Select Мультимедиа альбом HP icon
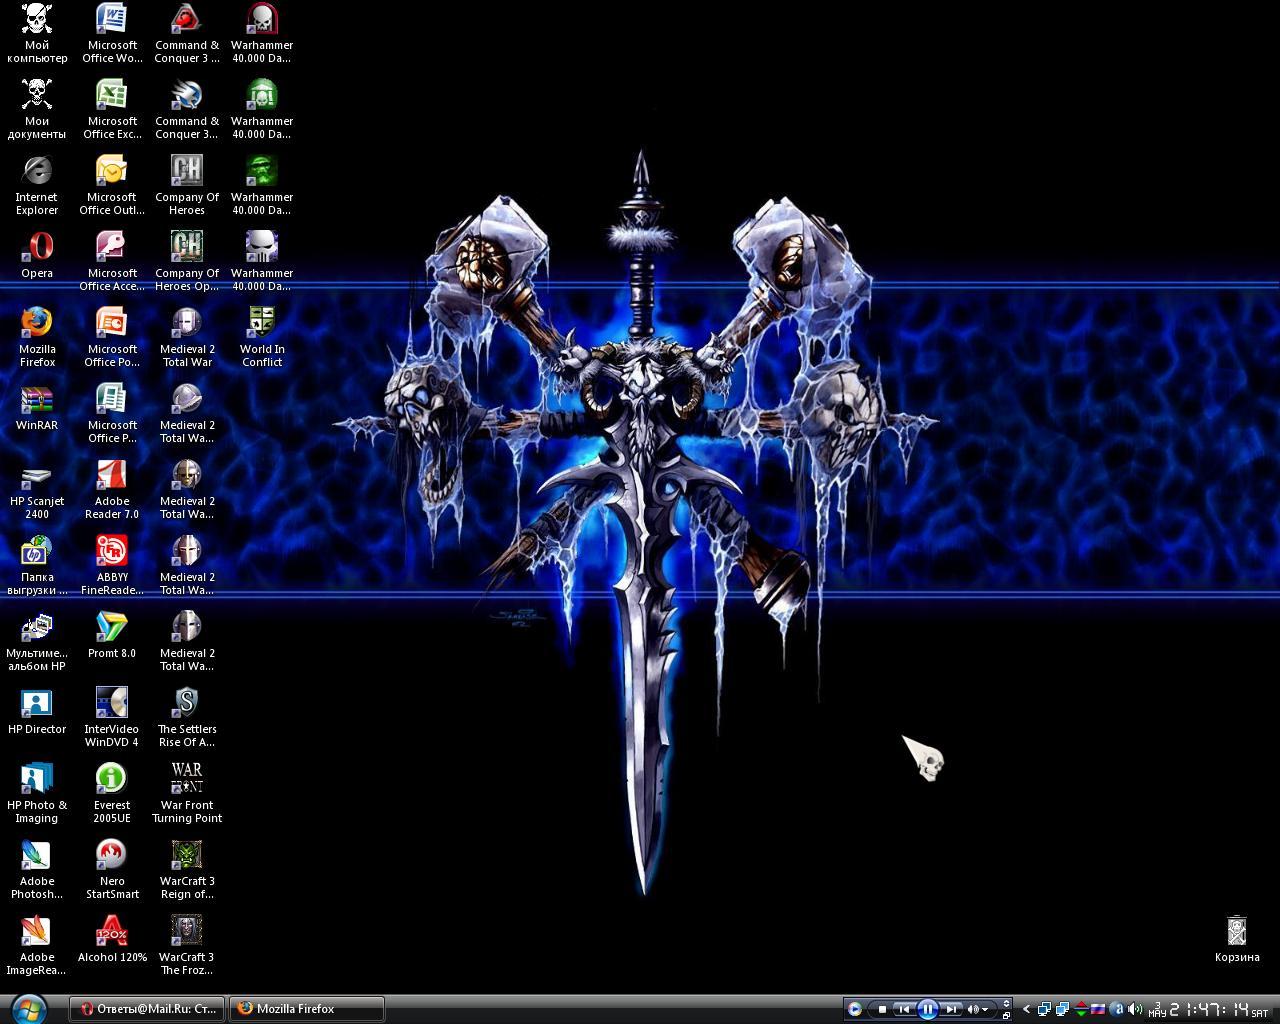Image resolution: width=1280 pixels, height=1024 pixels. click(37, 641)
